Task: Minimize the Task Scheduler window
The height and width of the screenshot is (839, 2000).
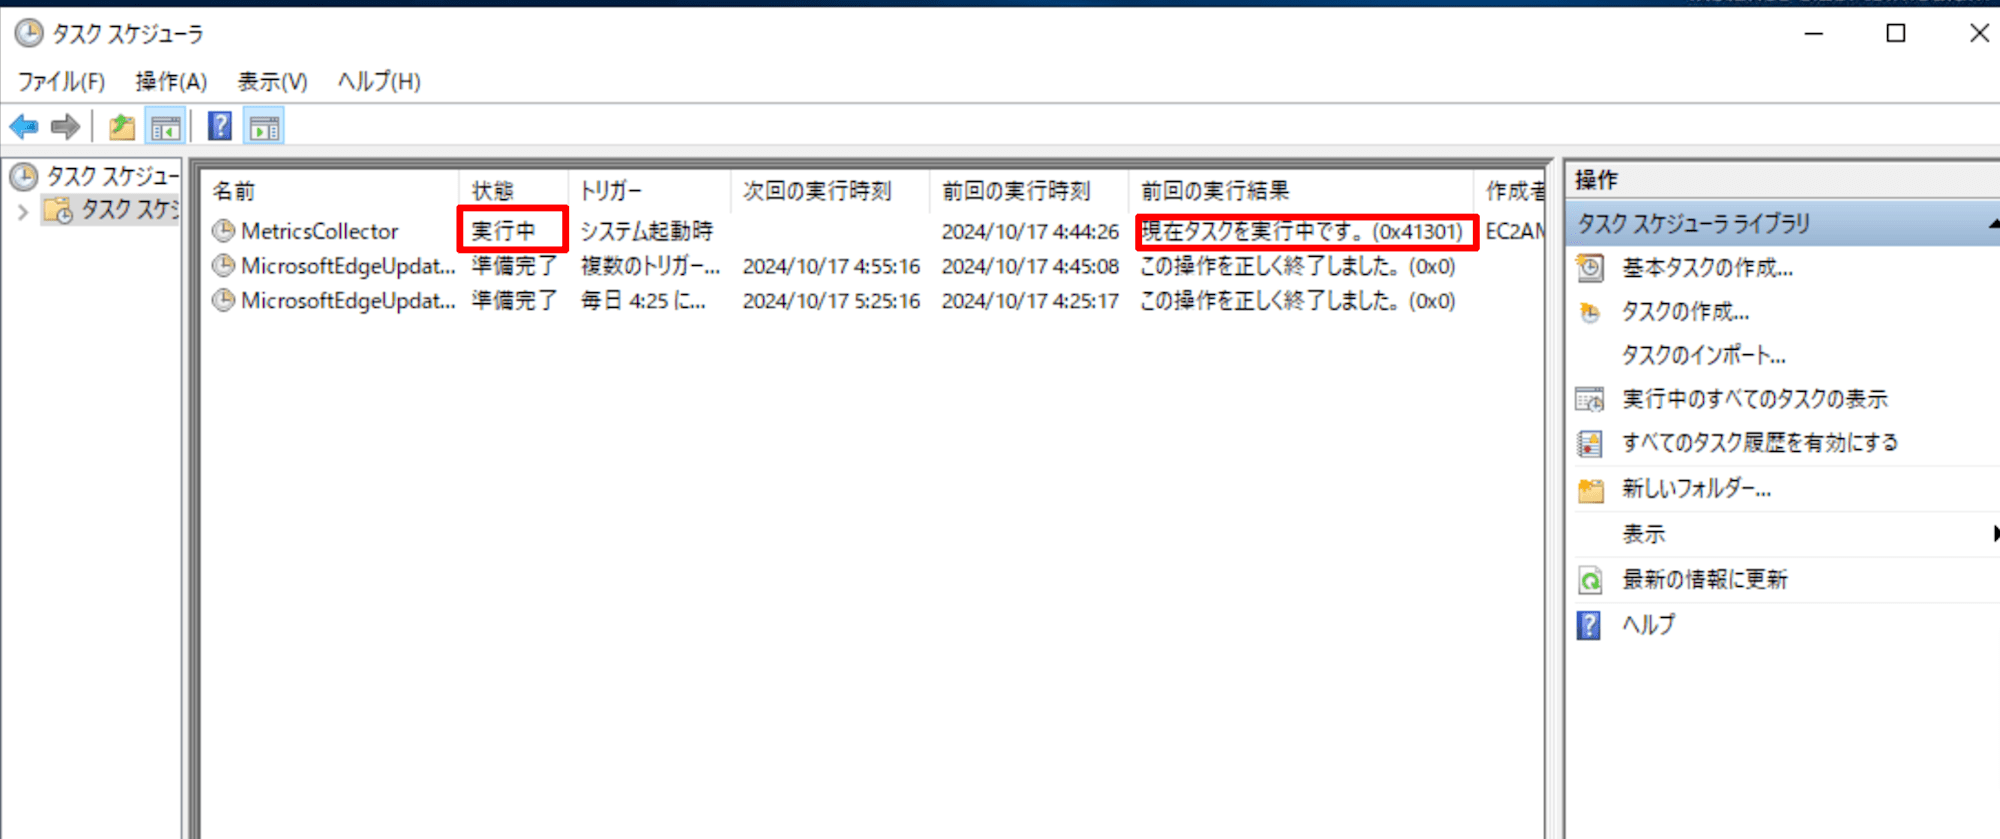Action: tap(1813, 33)
